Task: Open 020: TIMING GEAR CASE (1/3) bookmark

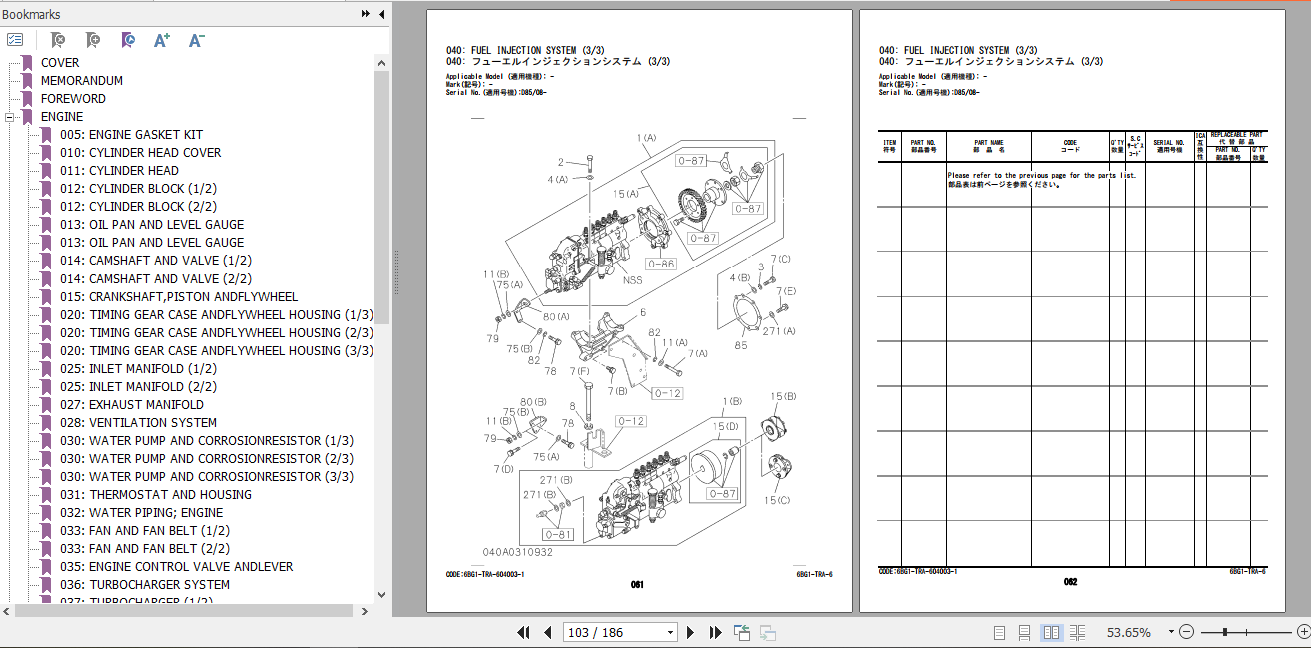Action: [x=217, y=315]
